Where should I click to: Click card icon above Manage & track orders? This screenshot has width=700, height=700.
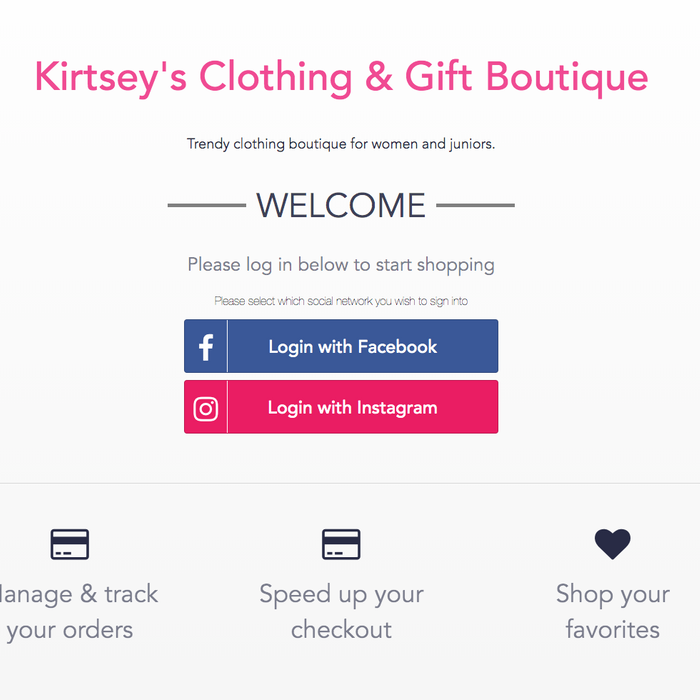(x=70, y=544)
